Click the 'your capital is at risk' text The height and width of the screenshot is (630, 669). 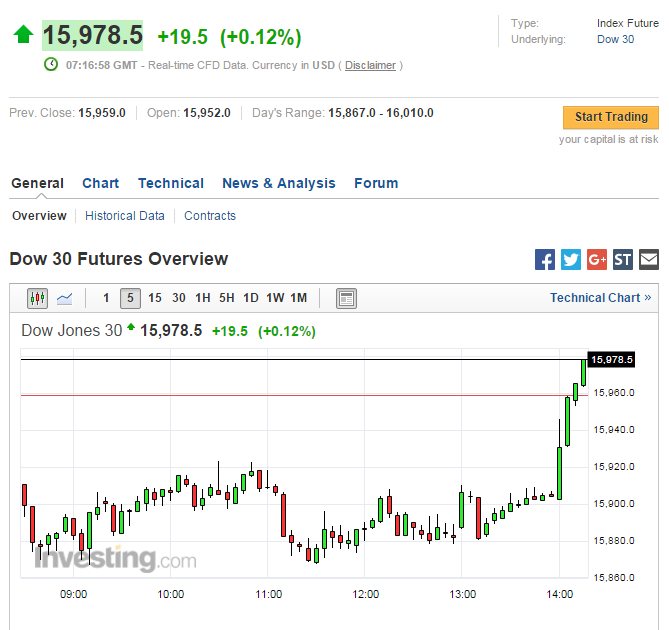(608, 139)
